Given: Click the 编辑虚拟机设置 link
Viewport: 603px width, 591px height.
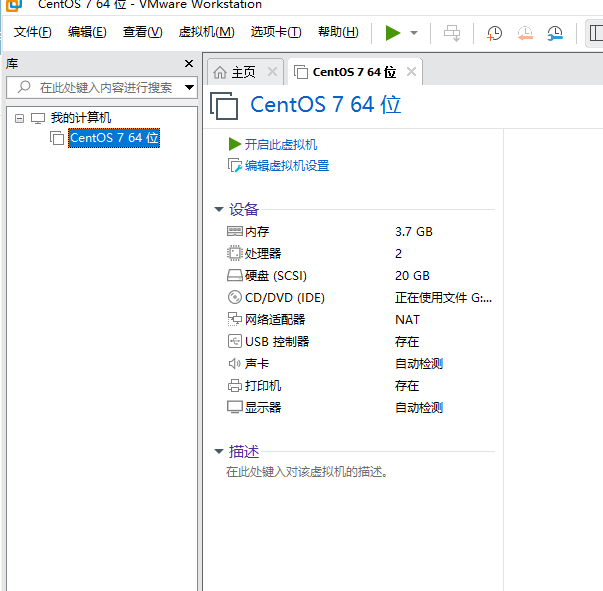Looking at the screenshot, I should point(287,166).
